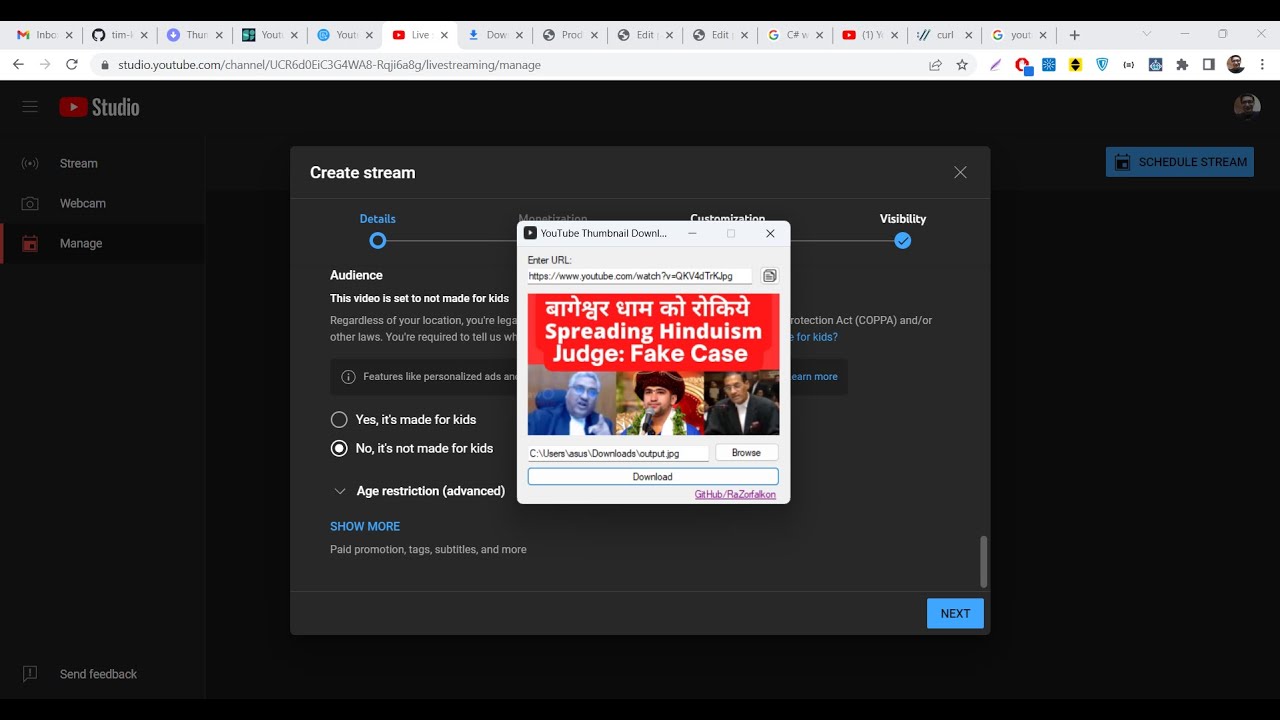Viewport: 1280px width, 720px height.
Task: Open the Webcam section in sidebar
Action: click(82, 203)
